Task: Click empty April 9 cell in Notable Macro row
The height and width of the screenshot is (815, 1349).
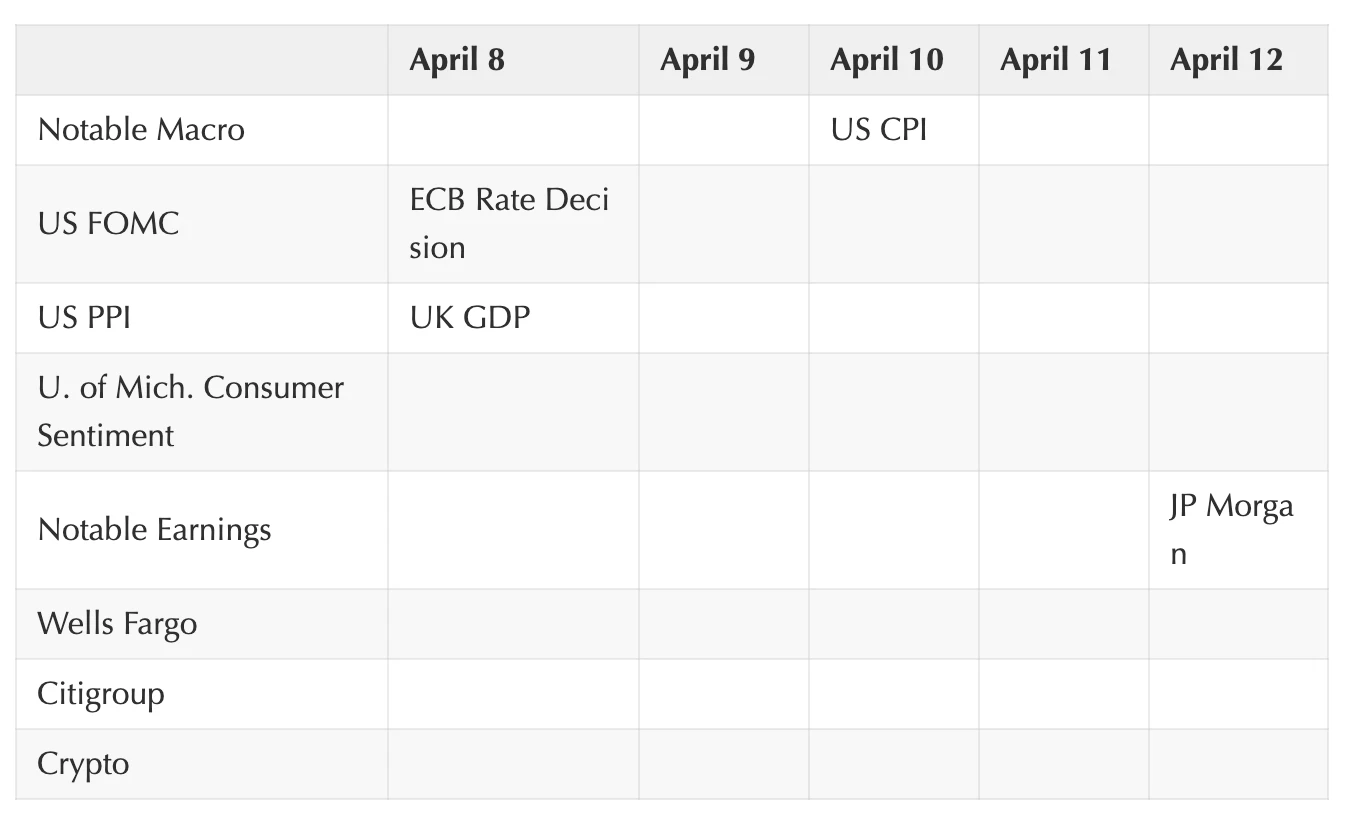Action: click(x=723, y=130)
